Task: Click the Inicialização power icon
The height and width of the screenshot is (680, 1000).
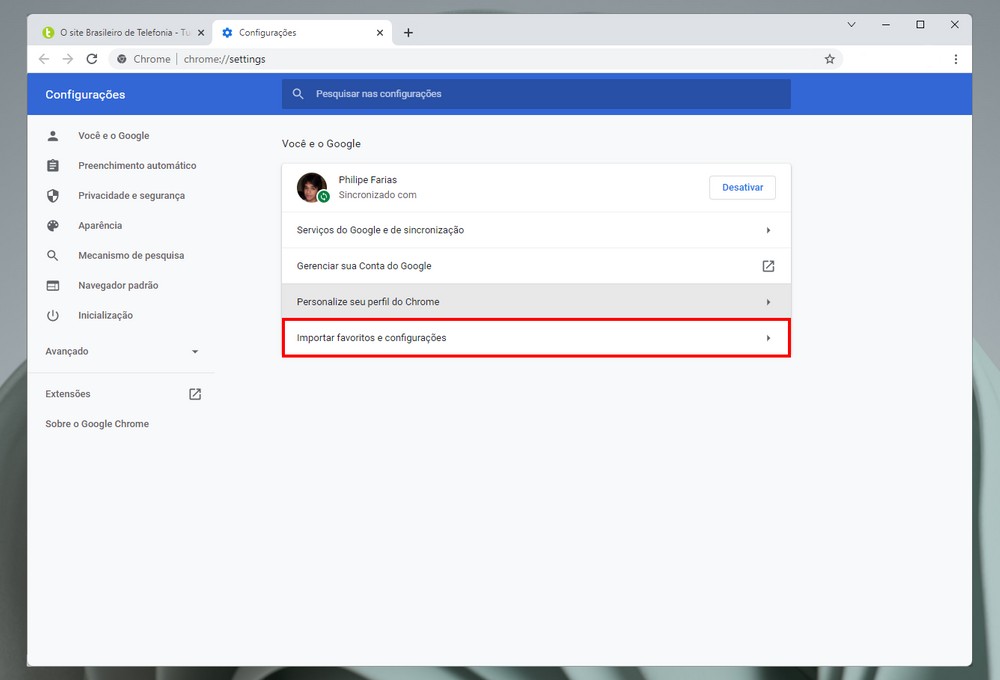Action: tap(53, 316)
